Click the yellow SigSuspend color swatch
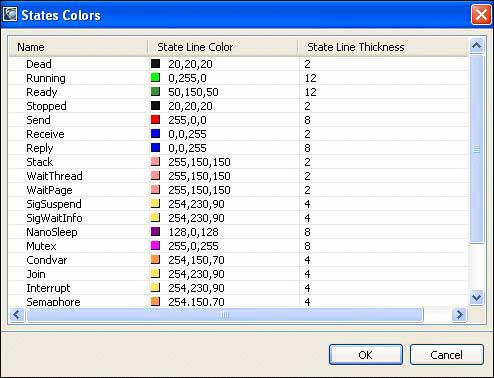This screenshot has height=378, width=494. (x=155, y=204)
